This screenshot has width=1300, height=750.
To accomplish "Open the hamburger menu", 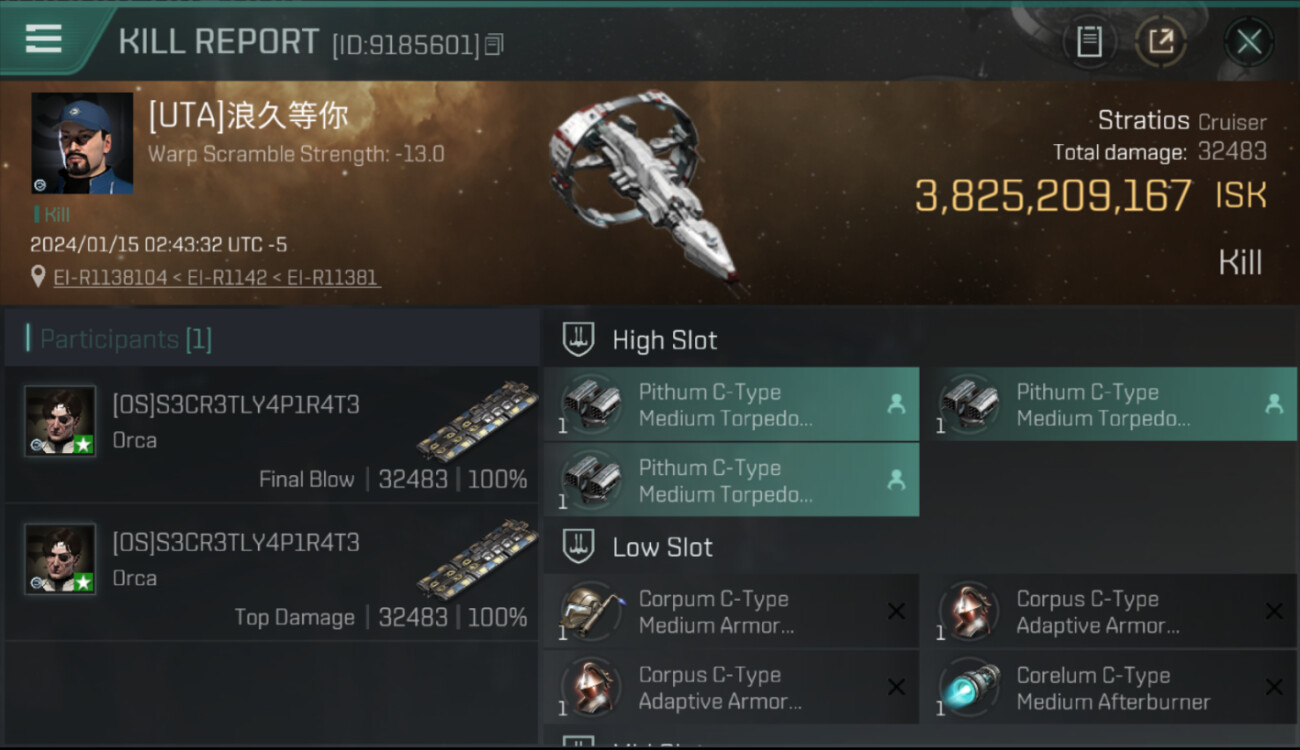I will point(44,40).
